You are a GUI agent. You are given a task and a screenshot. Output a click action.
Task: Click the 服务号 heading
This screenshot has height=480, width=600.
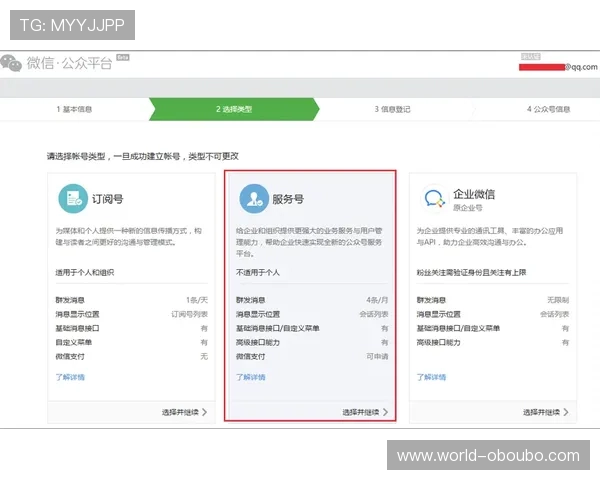pos(288,199)
